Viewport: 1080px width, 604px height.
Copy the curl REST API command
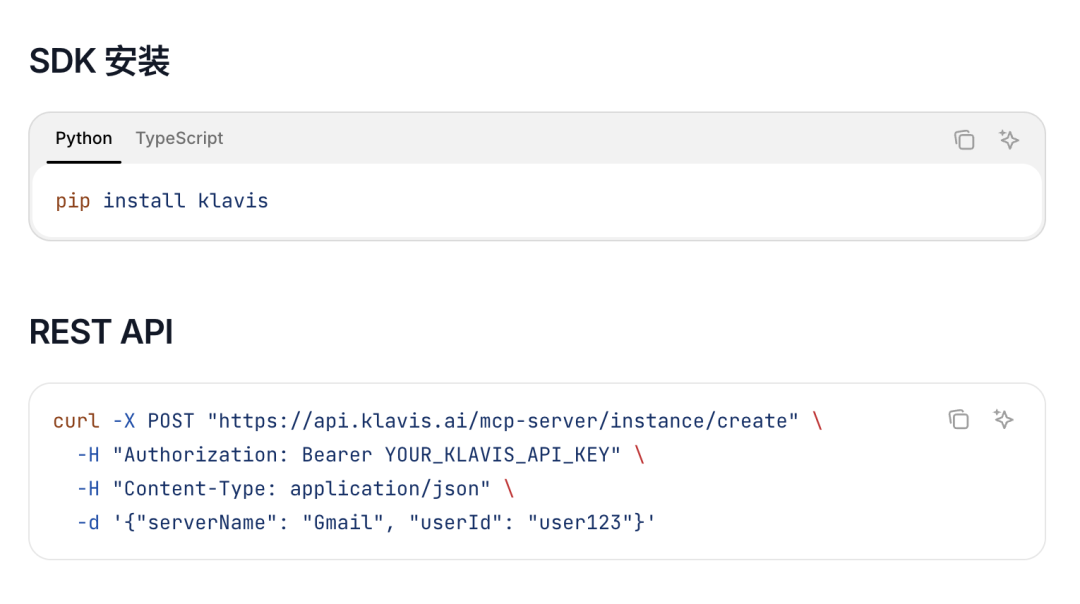958,419
